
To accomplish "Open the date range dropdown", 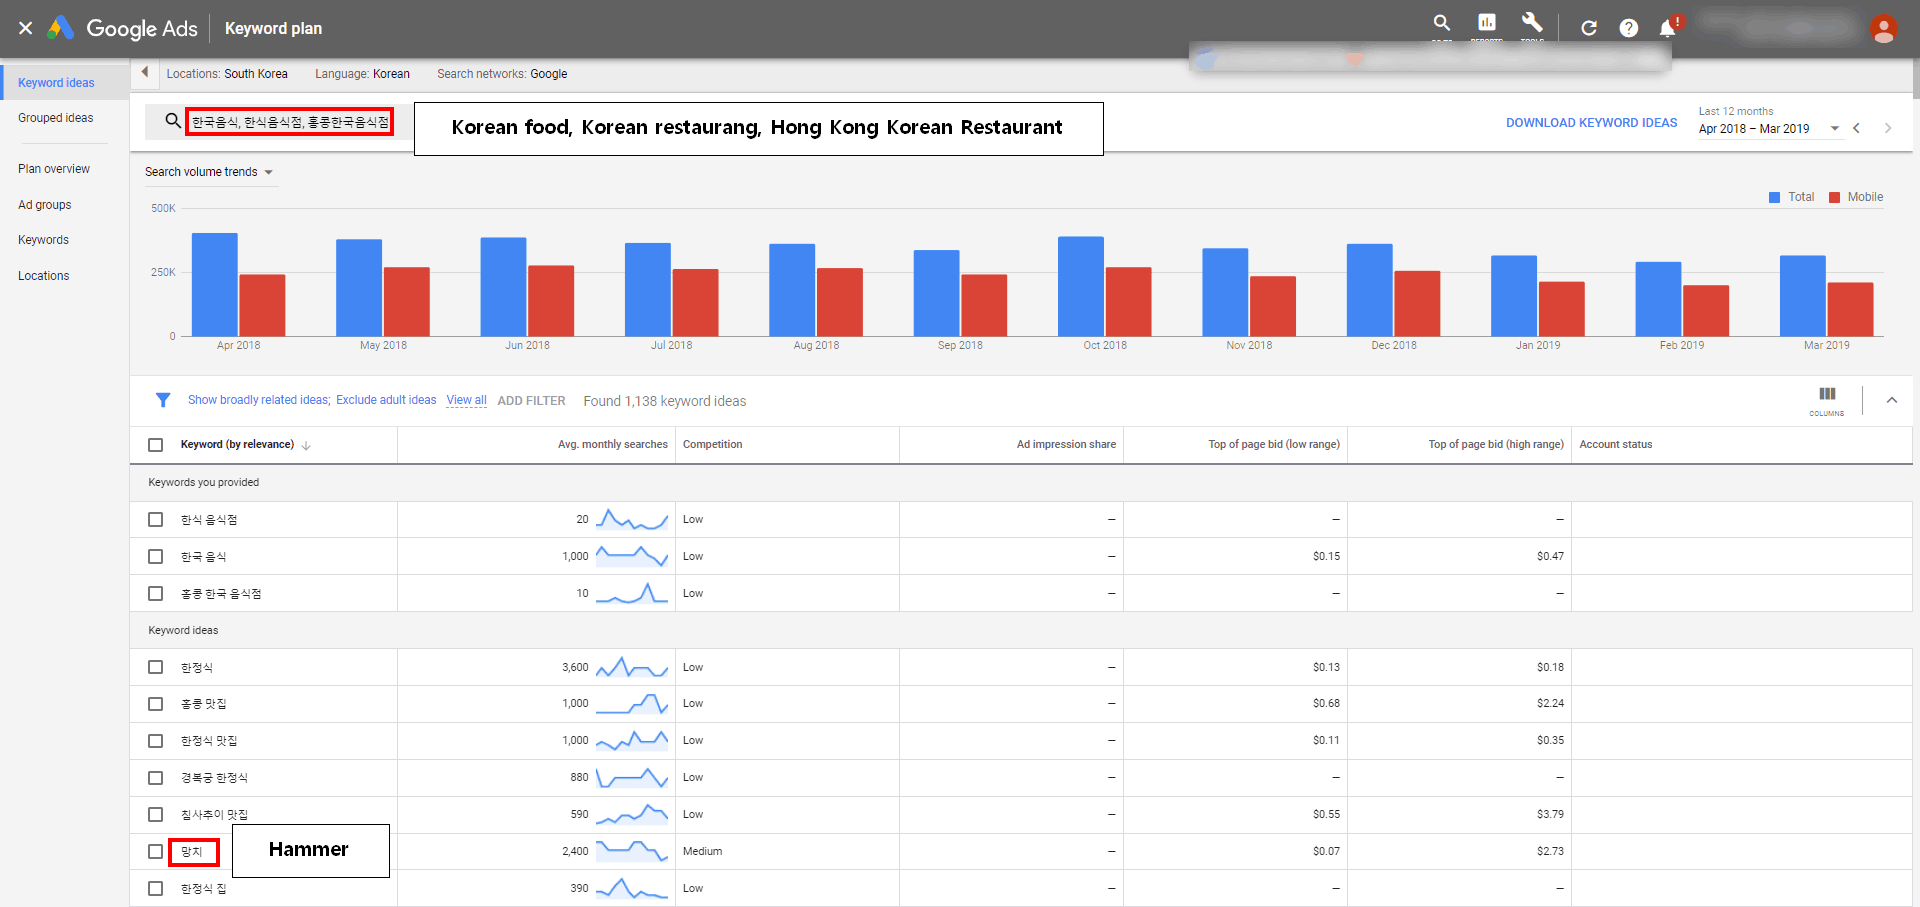I will tap(1769, 128).
